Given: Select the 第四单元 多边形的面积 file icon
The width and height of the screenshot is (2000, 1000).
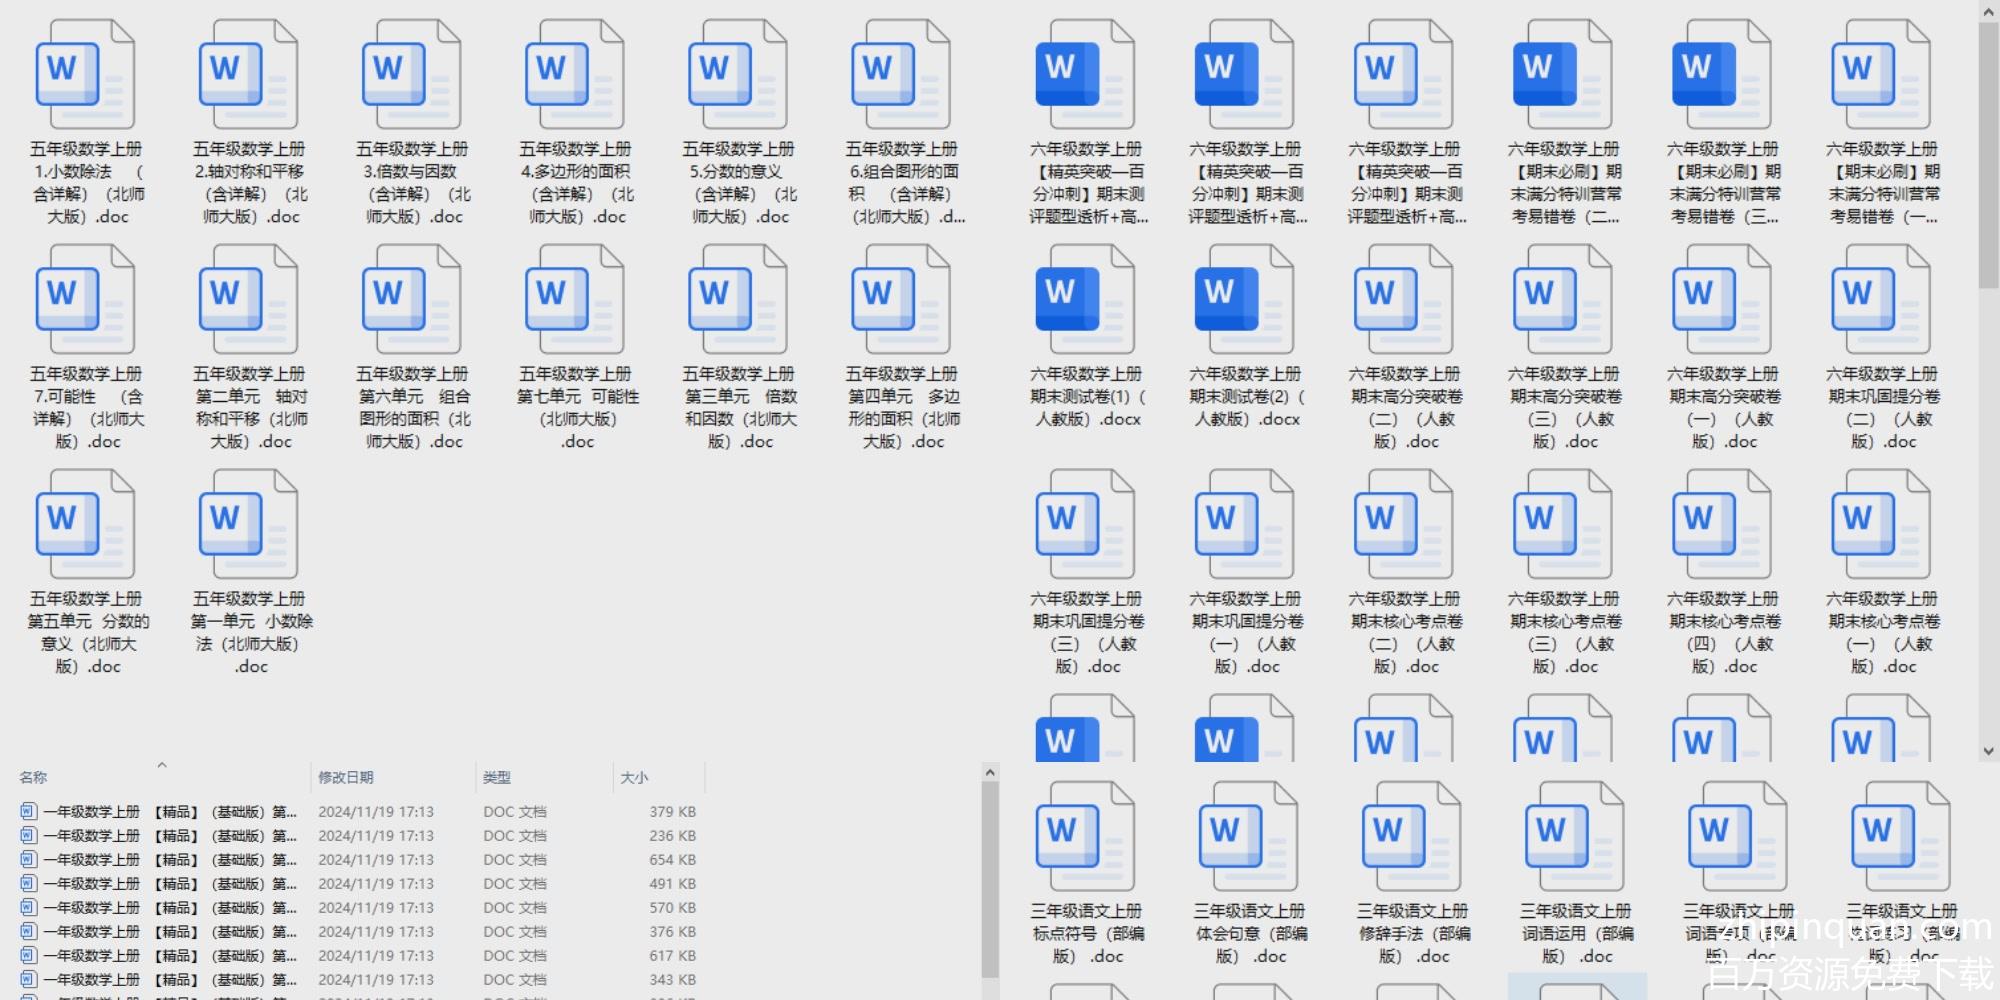Looking at the screenshot, I should tap(900, 300).
